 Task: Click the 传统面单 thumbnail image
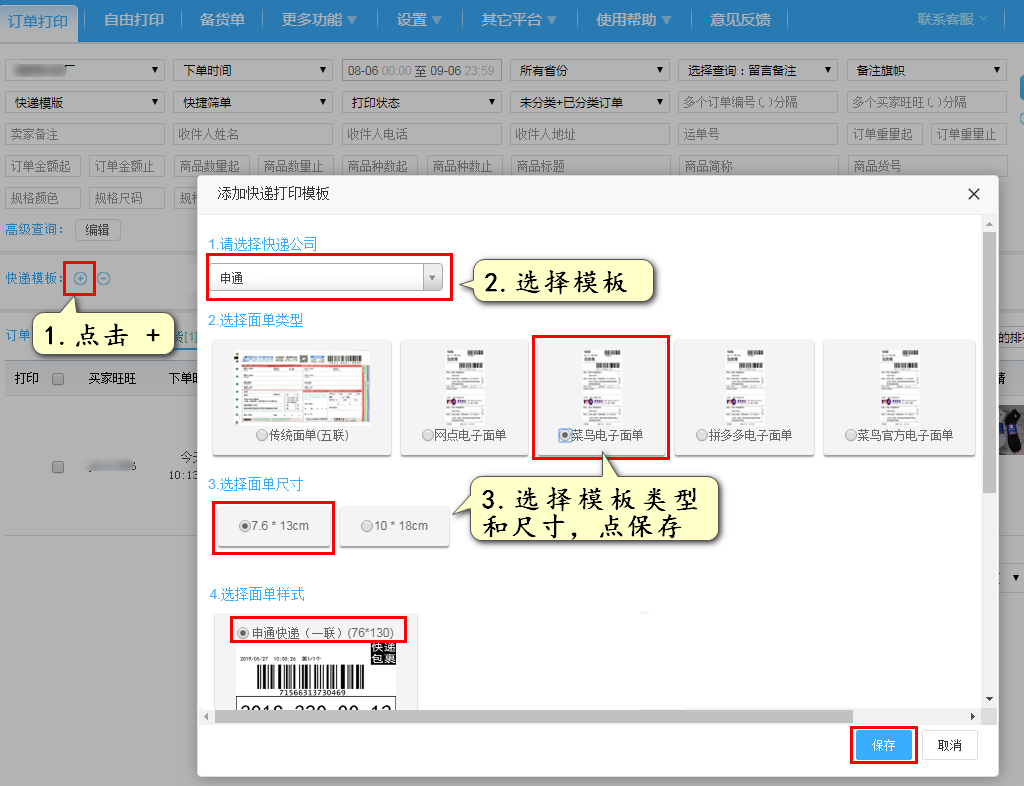coord(302,387)
